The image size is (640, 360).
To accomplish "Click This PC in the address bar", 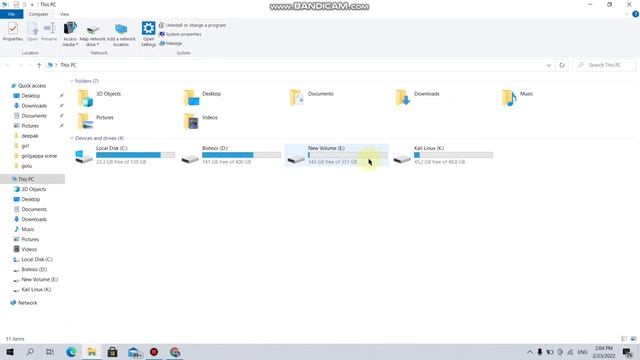I will click(x=68, y=65).
